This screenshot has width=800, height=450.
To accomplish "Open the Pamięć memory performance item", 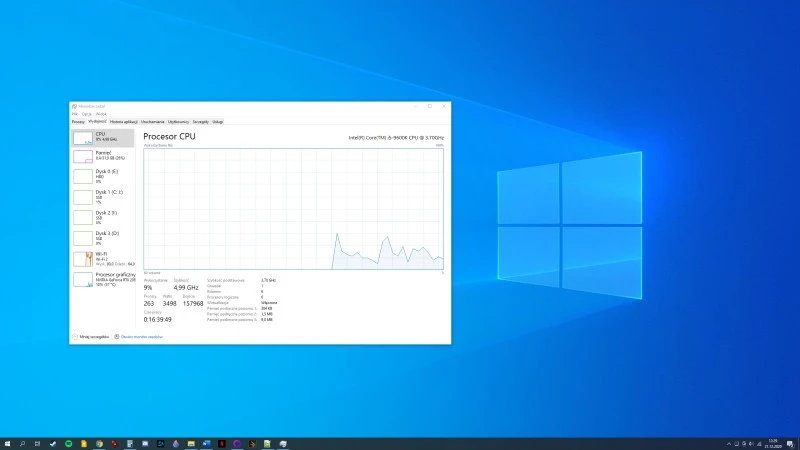I will coord(103,156).
